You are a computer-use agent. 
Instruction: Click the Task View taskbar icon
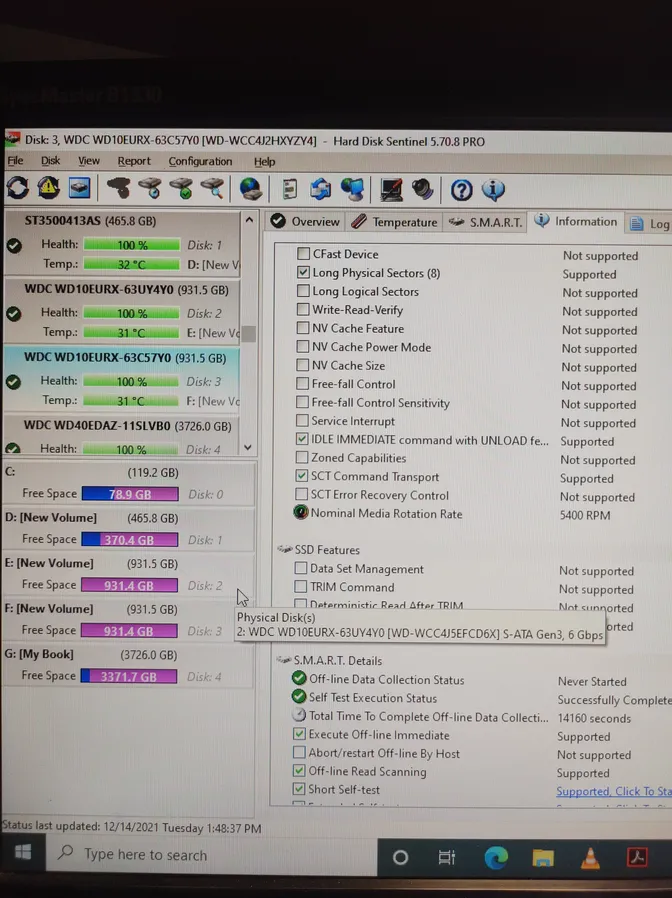[446, 857]
